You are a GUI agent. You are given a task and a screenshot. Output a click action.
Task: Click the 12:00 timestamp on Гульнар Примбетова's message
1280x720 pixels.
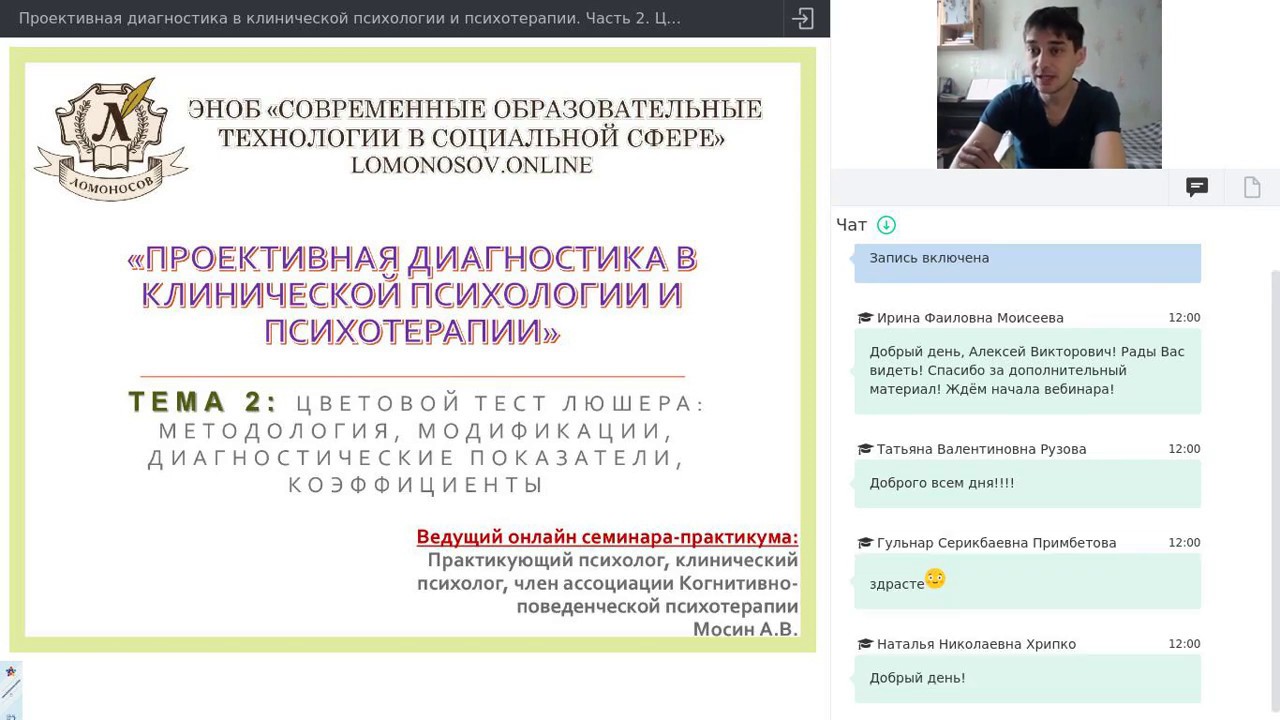click(x=1184, y=543)
